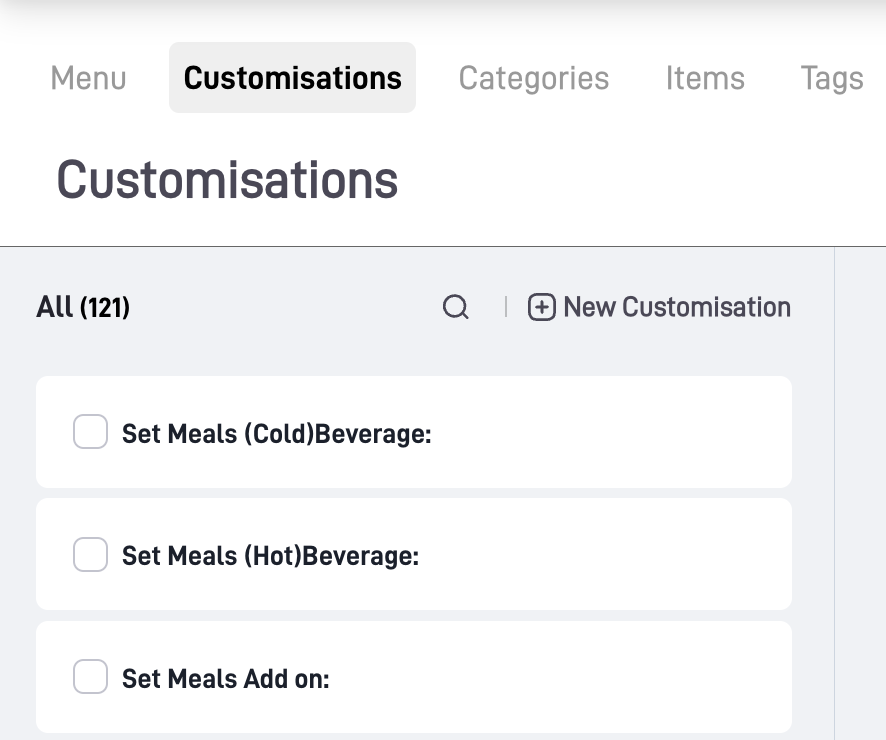The height and width of the screenshot is (740, 886).
Task: Click the New Customisation text label
Action: 677,307
